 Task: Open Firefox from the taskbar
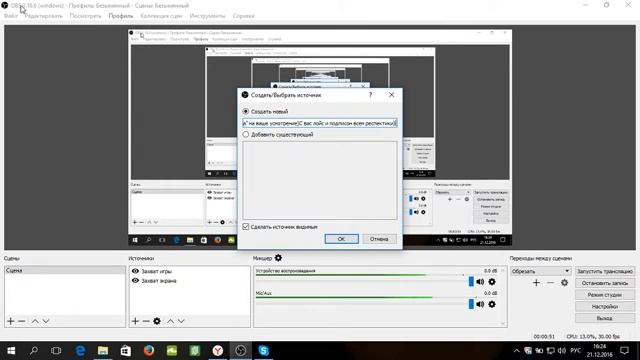[x=149, y=351]
